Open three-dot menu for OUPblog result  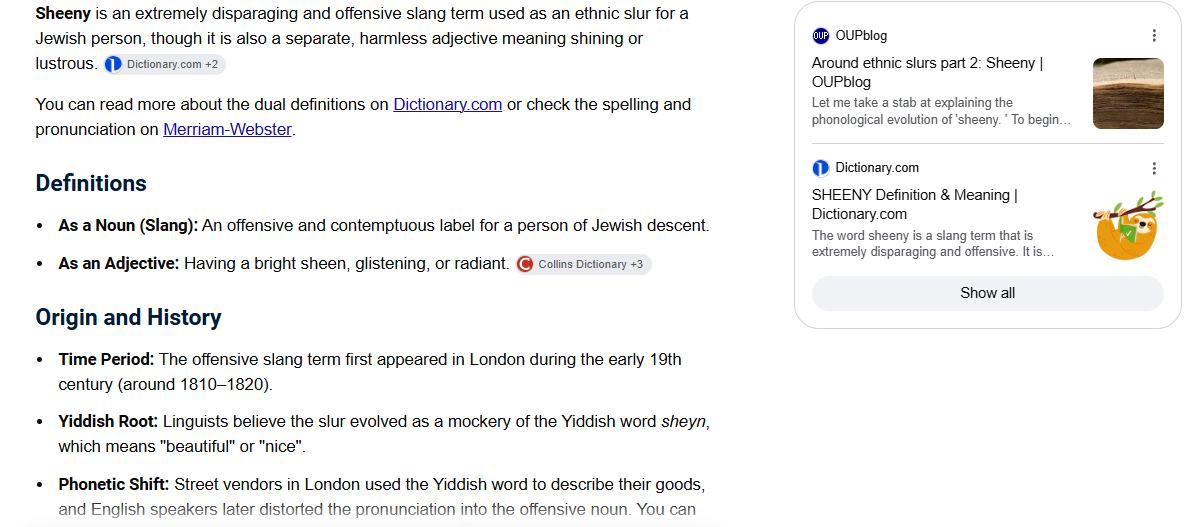(x=1153, y=36)
